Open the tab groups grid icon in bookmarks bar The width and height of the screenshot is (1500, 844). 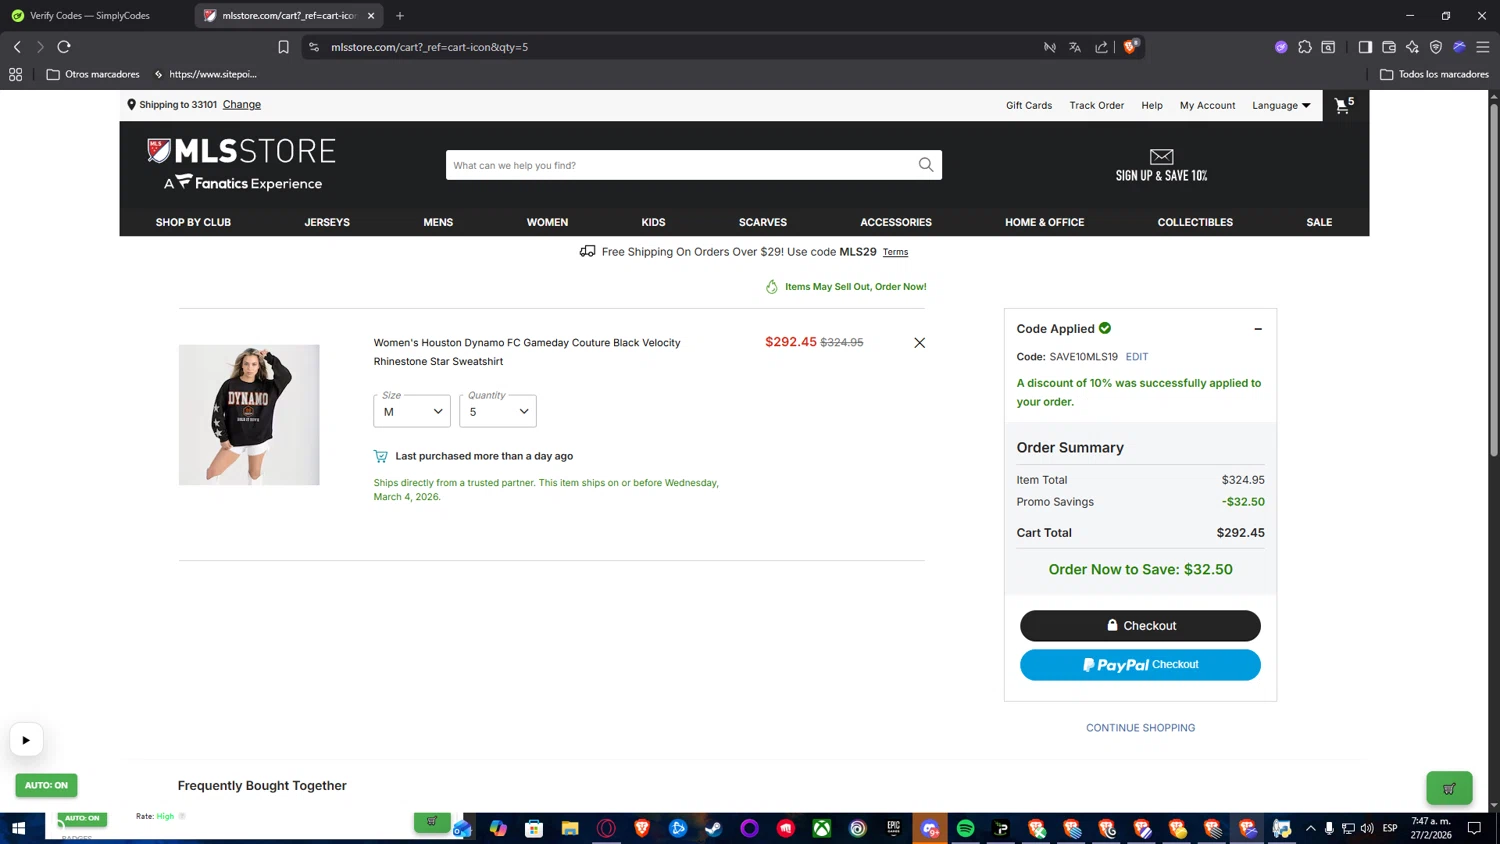click(x=15, y=74)
